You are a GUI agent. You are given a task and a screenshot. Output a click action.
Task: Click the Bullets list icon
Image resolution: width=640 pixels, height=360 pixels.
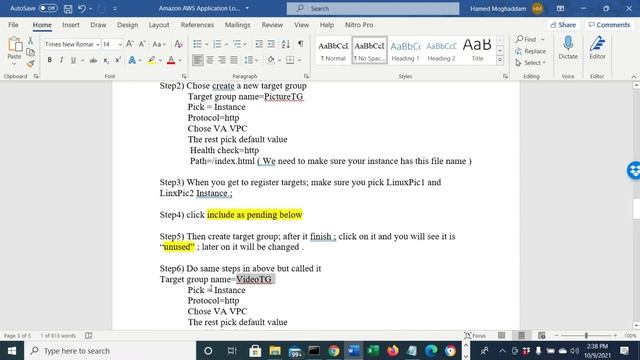tap(197, 44)
